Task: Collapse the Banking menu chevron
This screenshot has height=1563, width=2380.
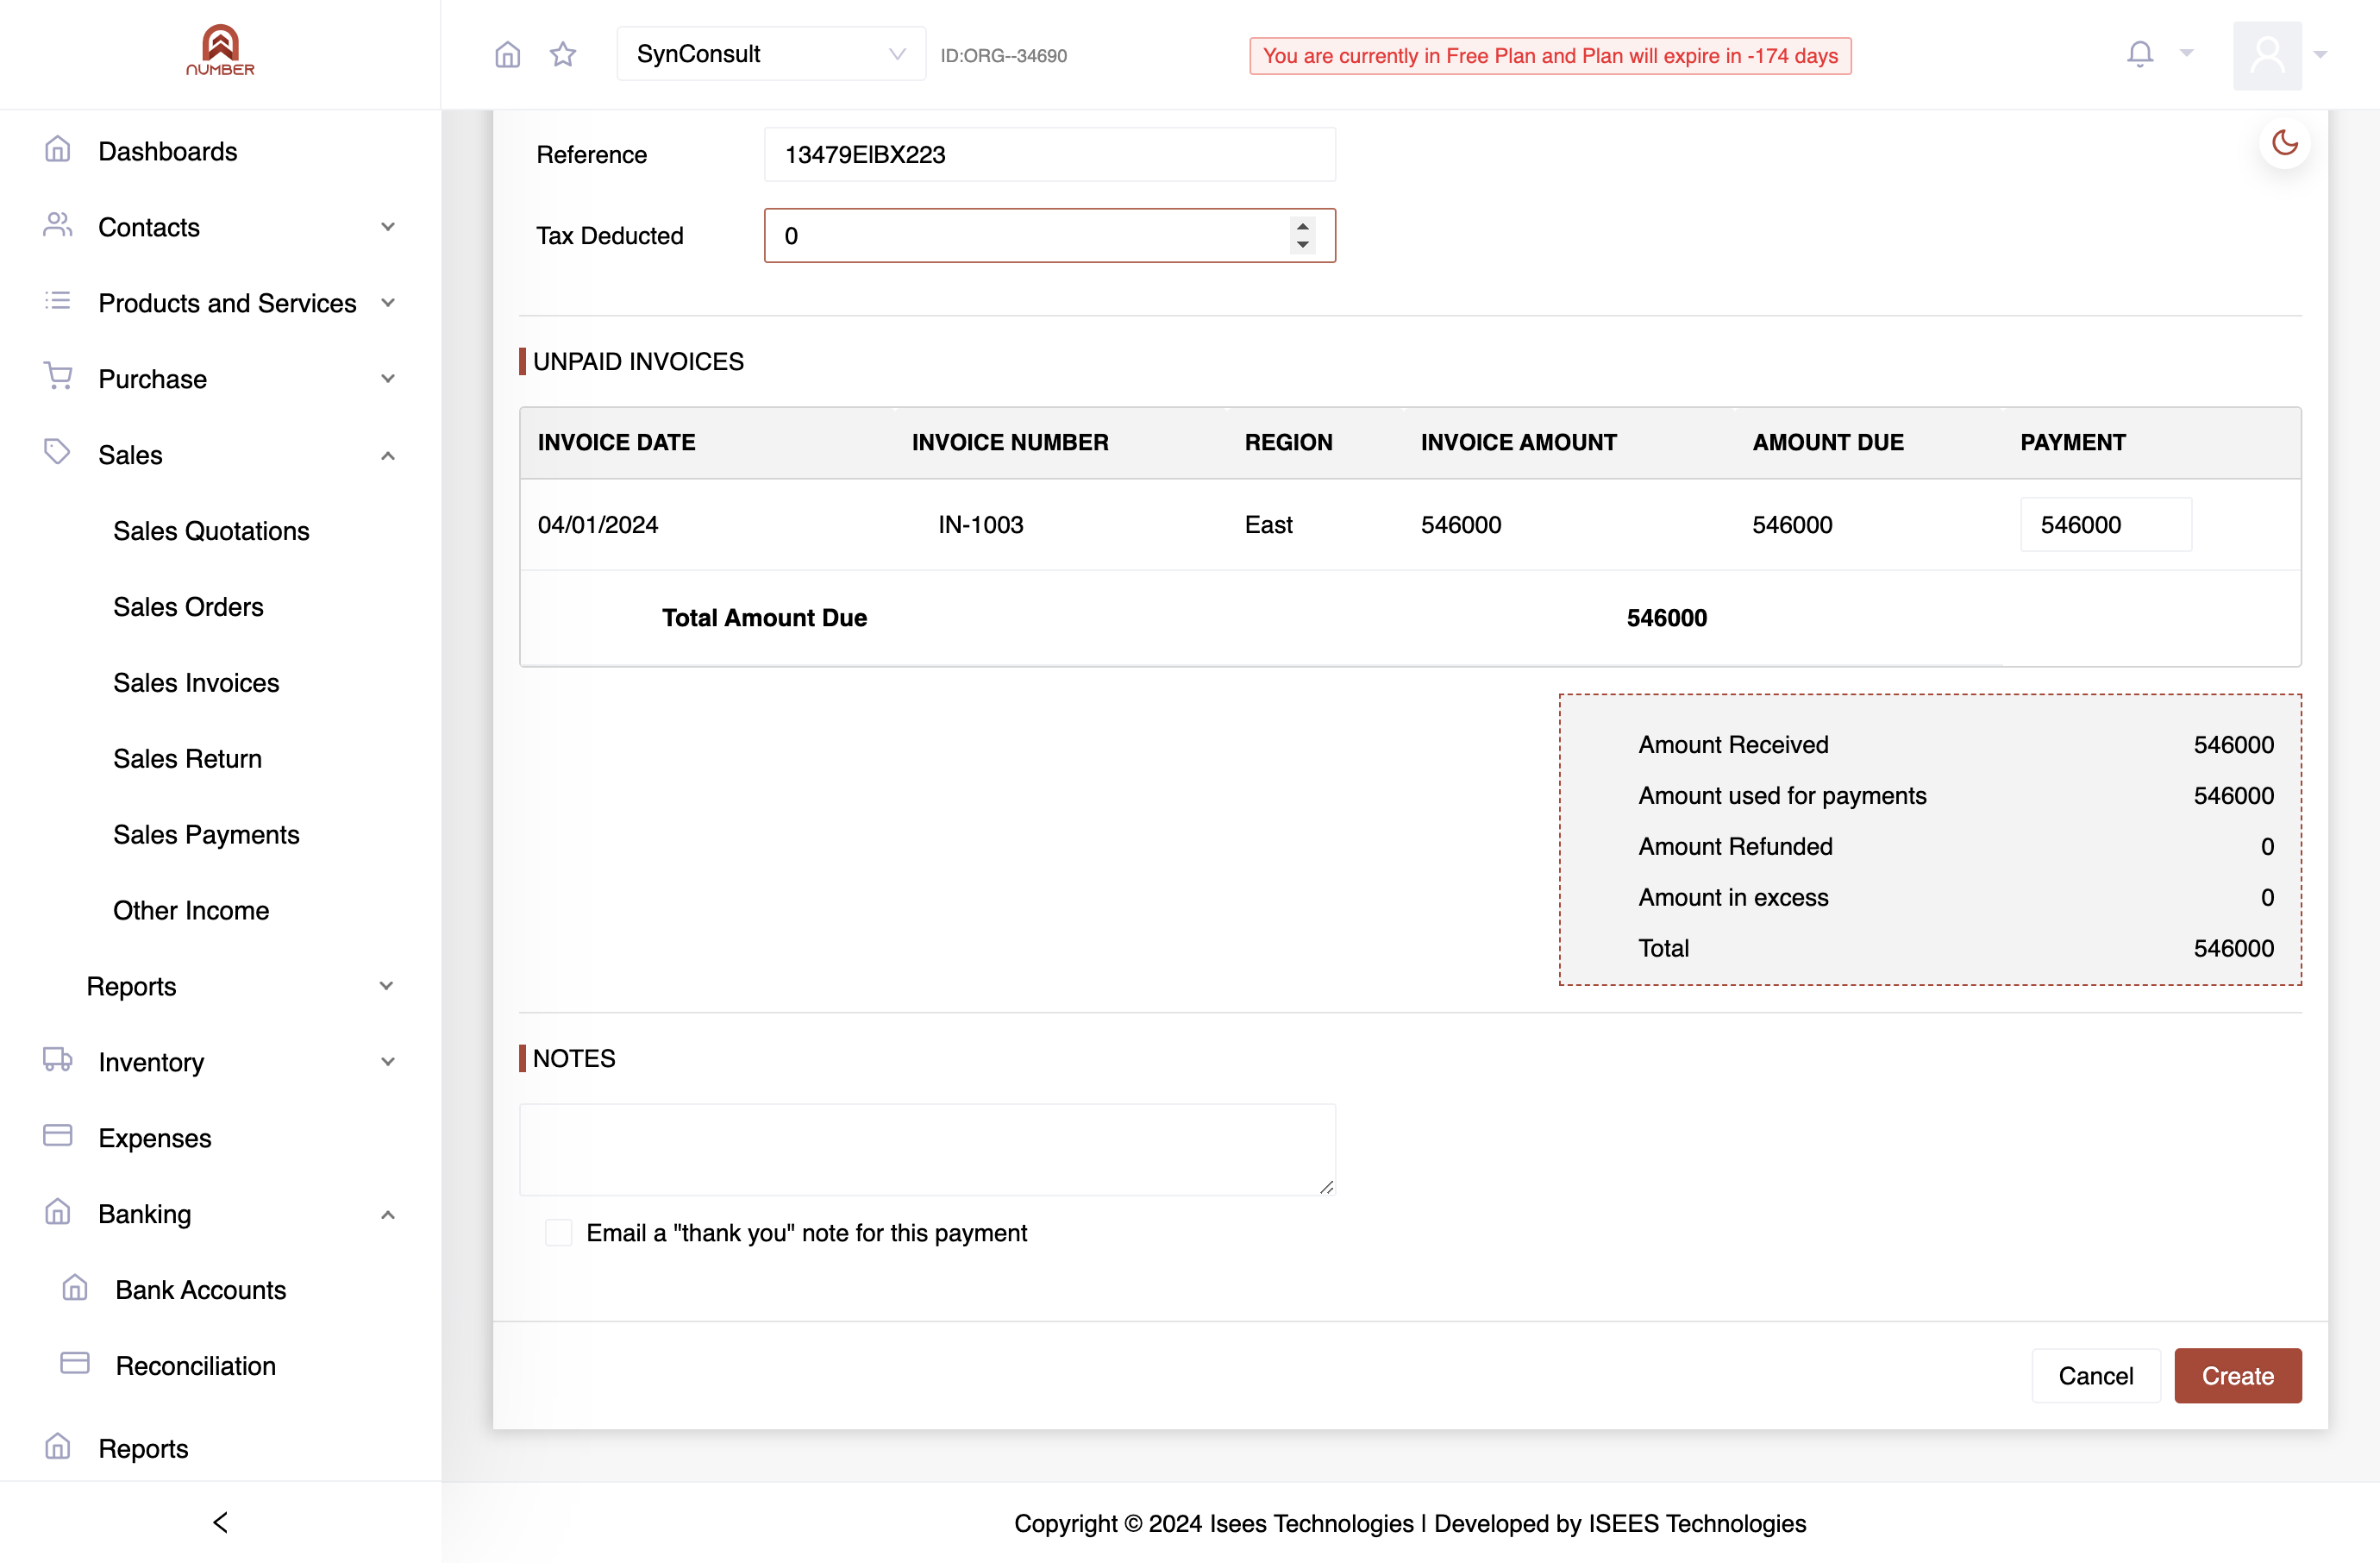Action: (x=388, y=1215)
